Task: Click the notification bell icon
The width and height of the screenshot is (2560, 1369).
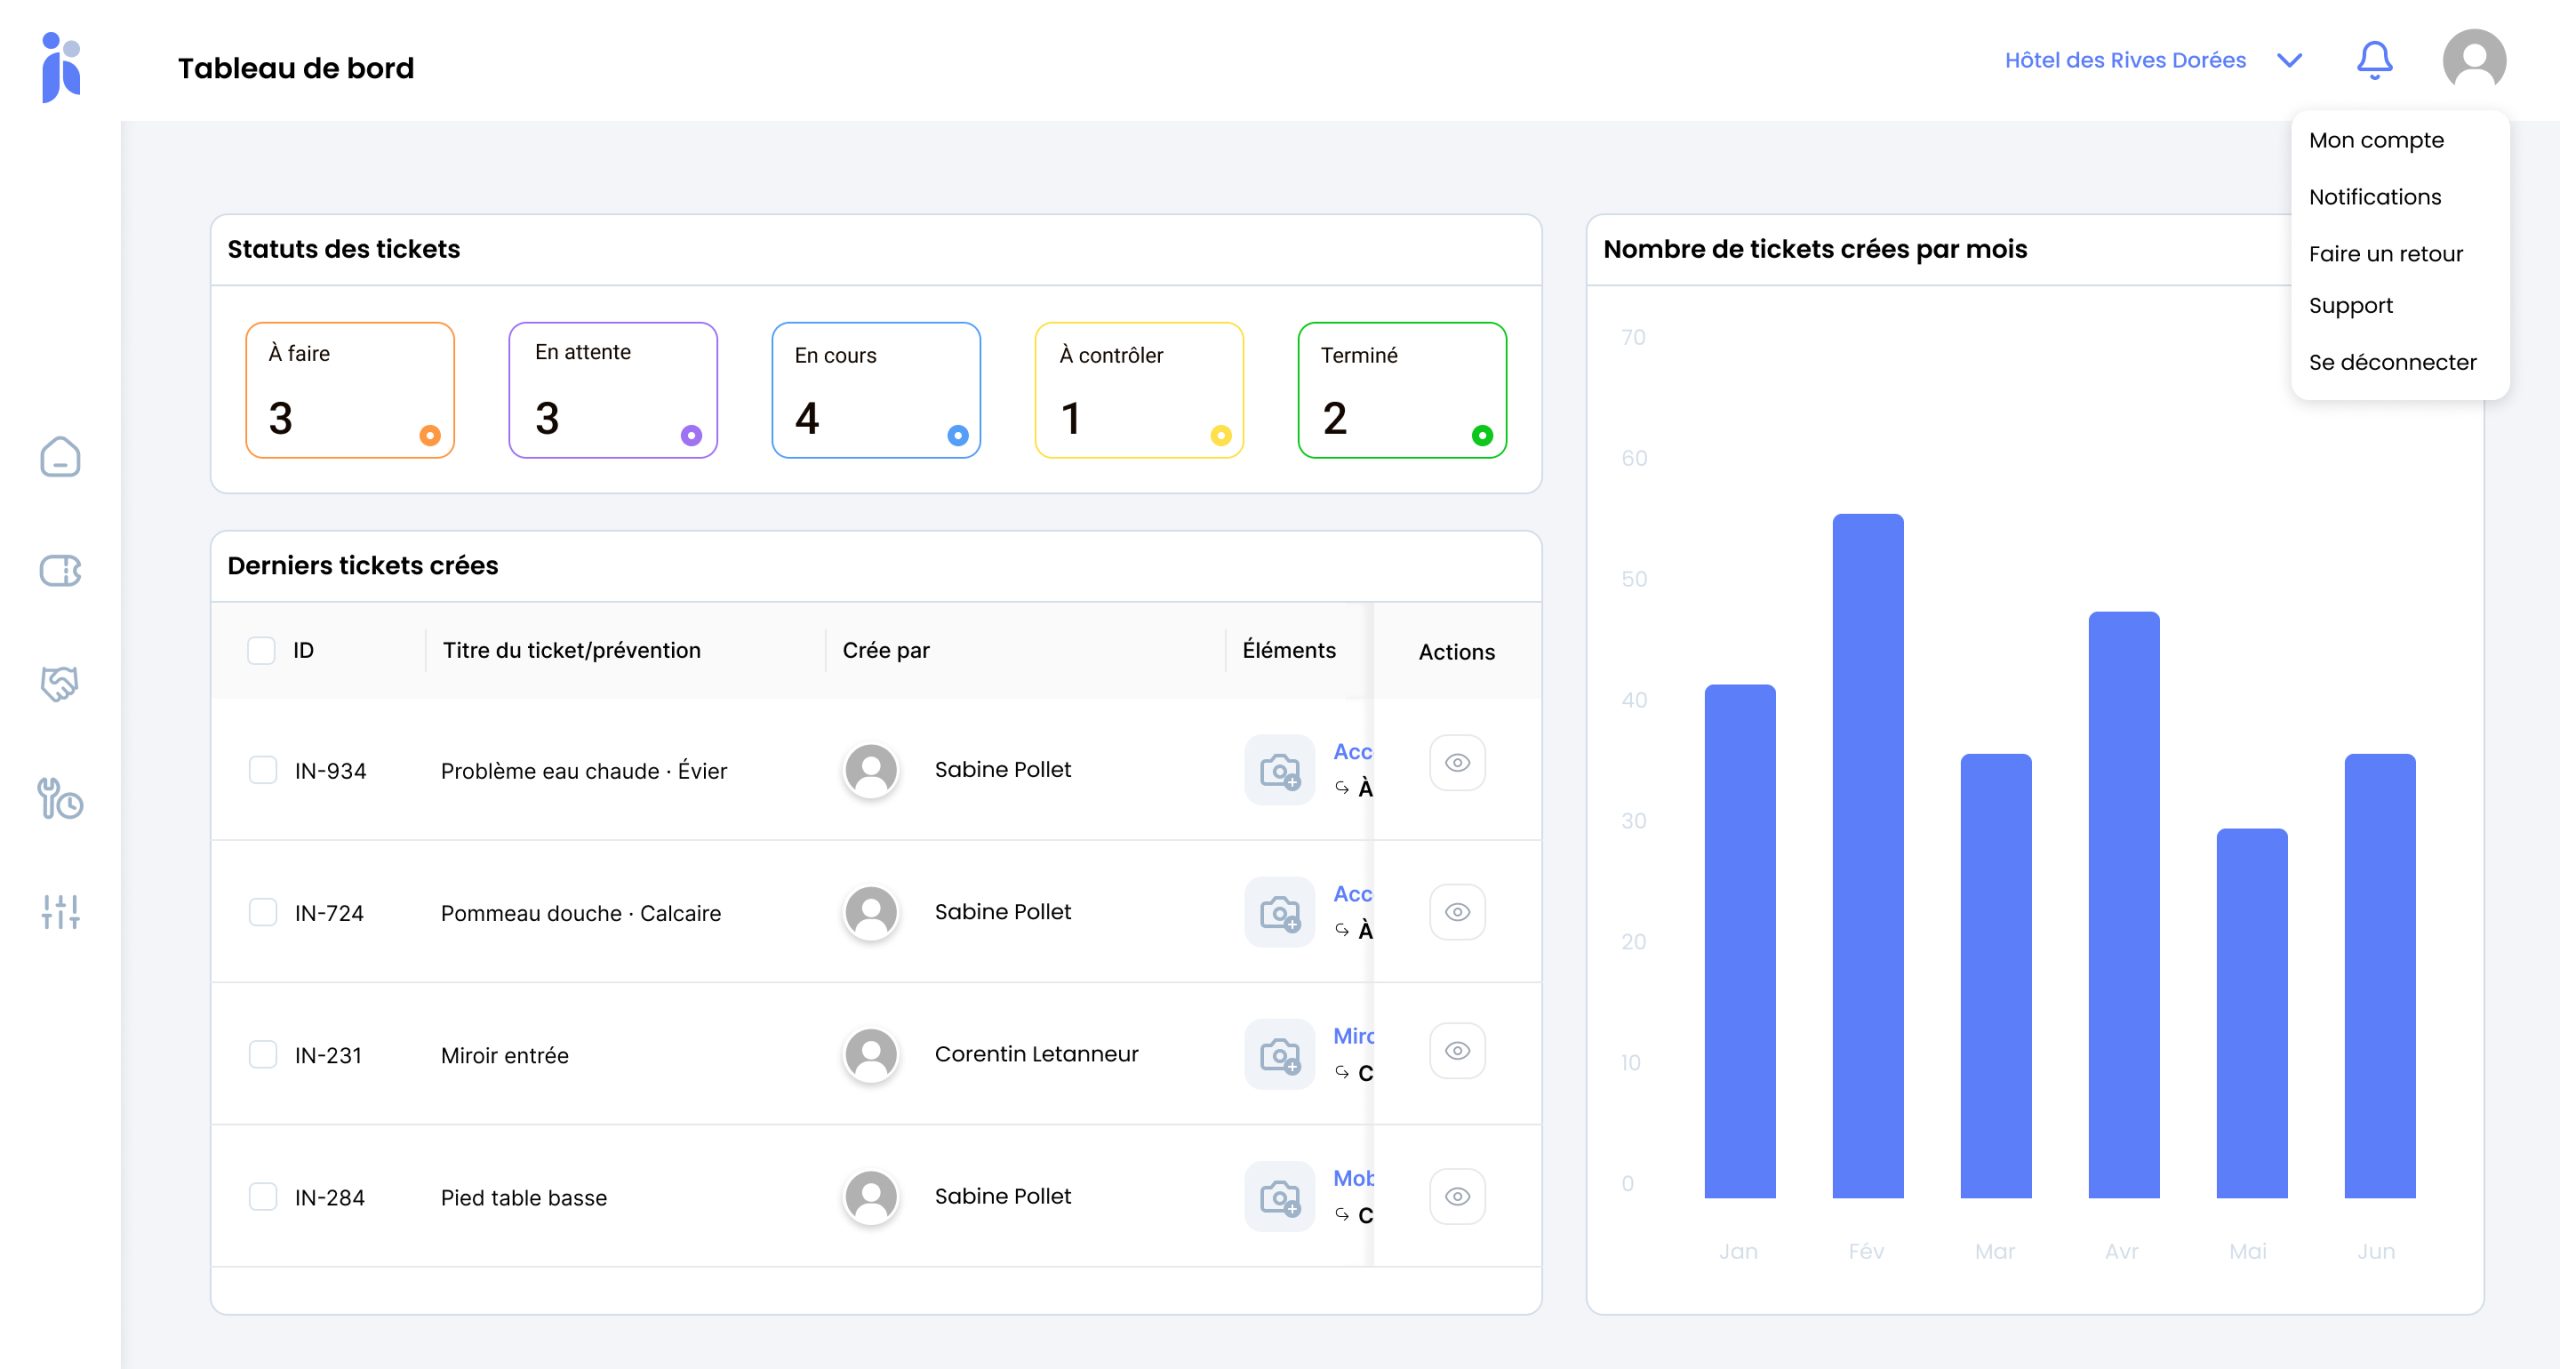Action: 2374,60
